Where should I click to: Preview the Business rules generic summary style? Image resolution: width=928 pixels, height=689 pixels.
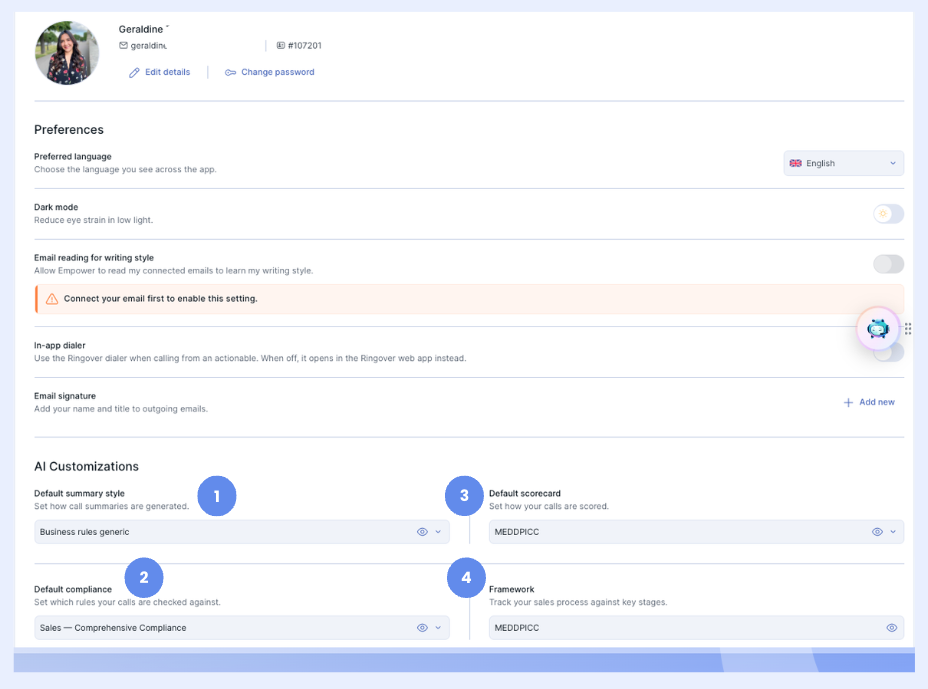pos(422,532)
